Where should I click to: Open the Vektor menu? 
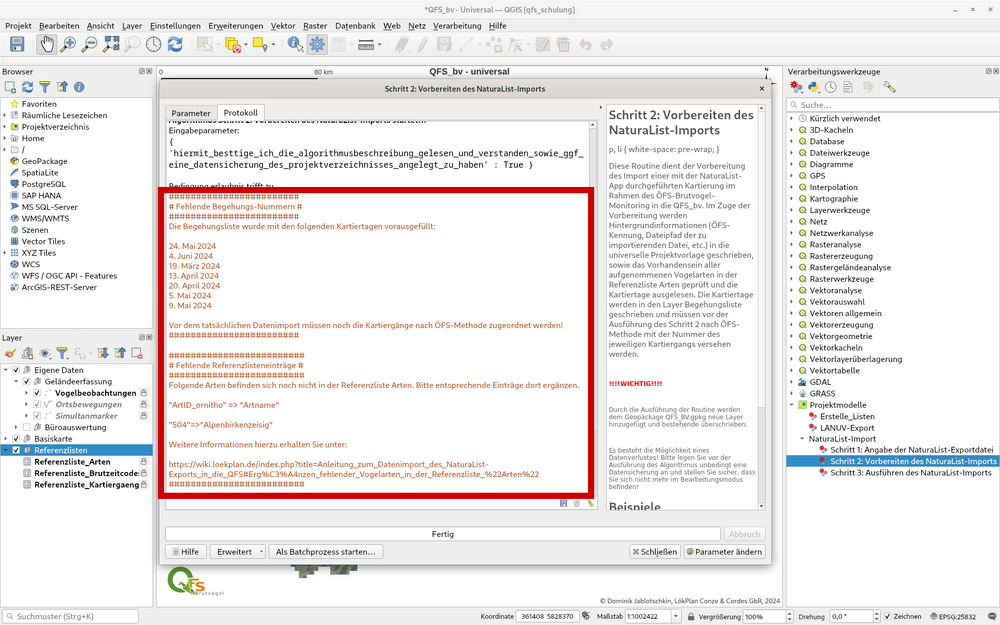tap(283, 26)
